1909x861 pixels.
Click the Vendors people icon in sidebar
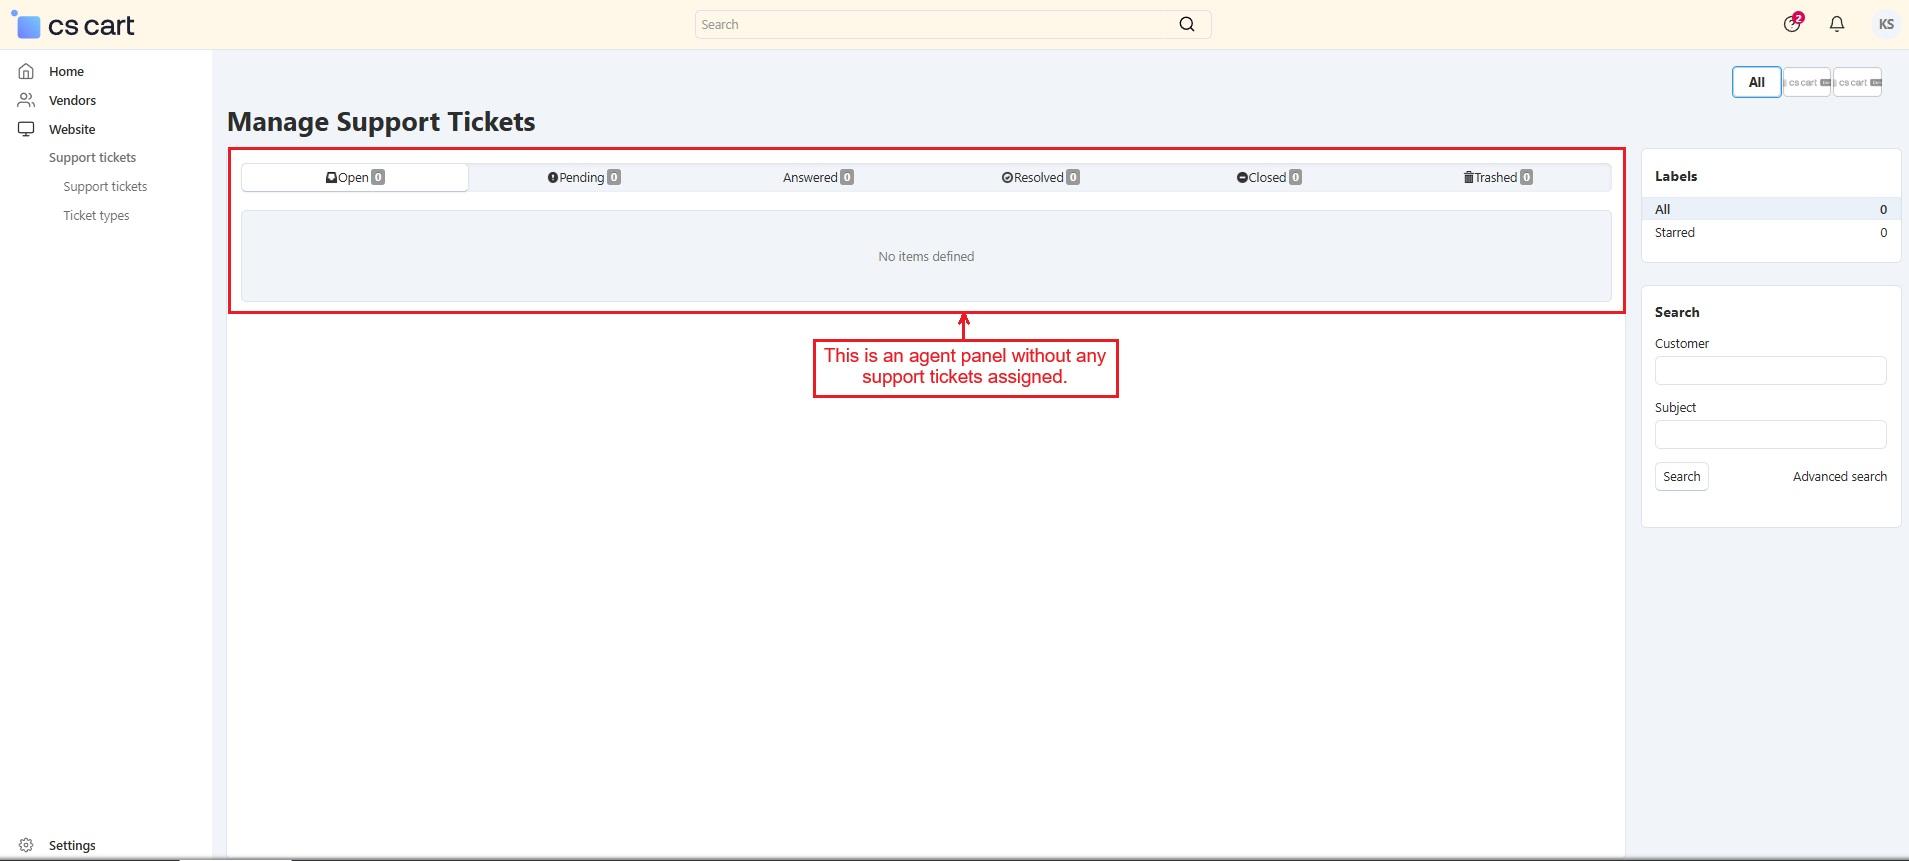(26, 100)
